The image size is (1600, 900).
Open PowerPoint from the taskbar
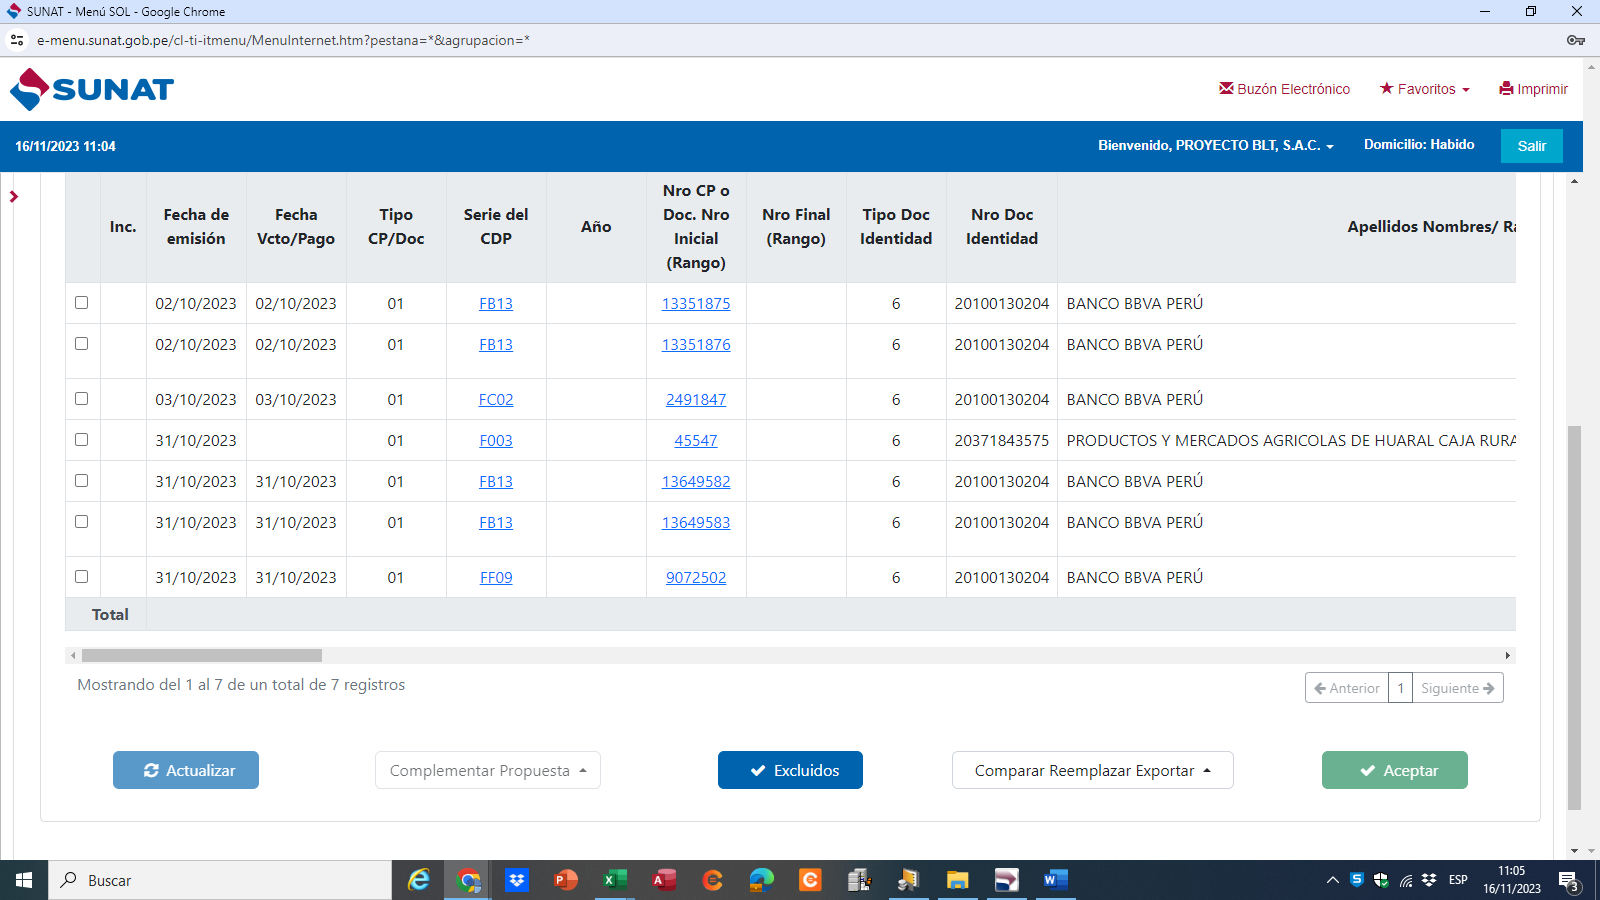566,880
